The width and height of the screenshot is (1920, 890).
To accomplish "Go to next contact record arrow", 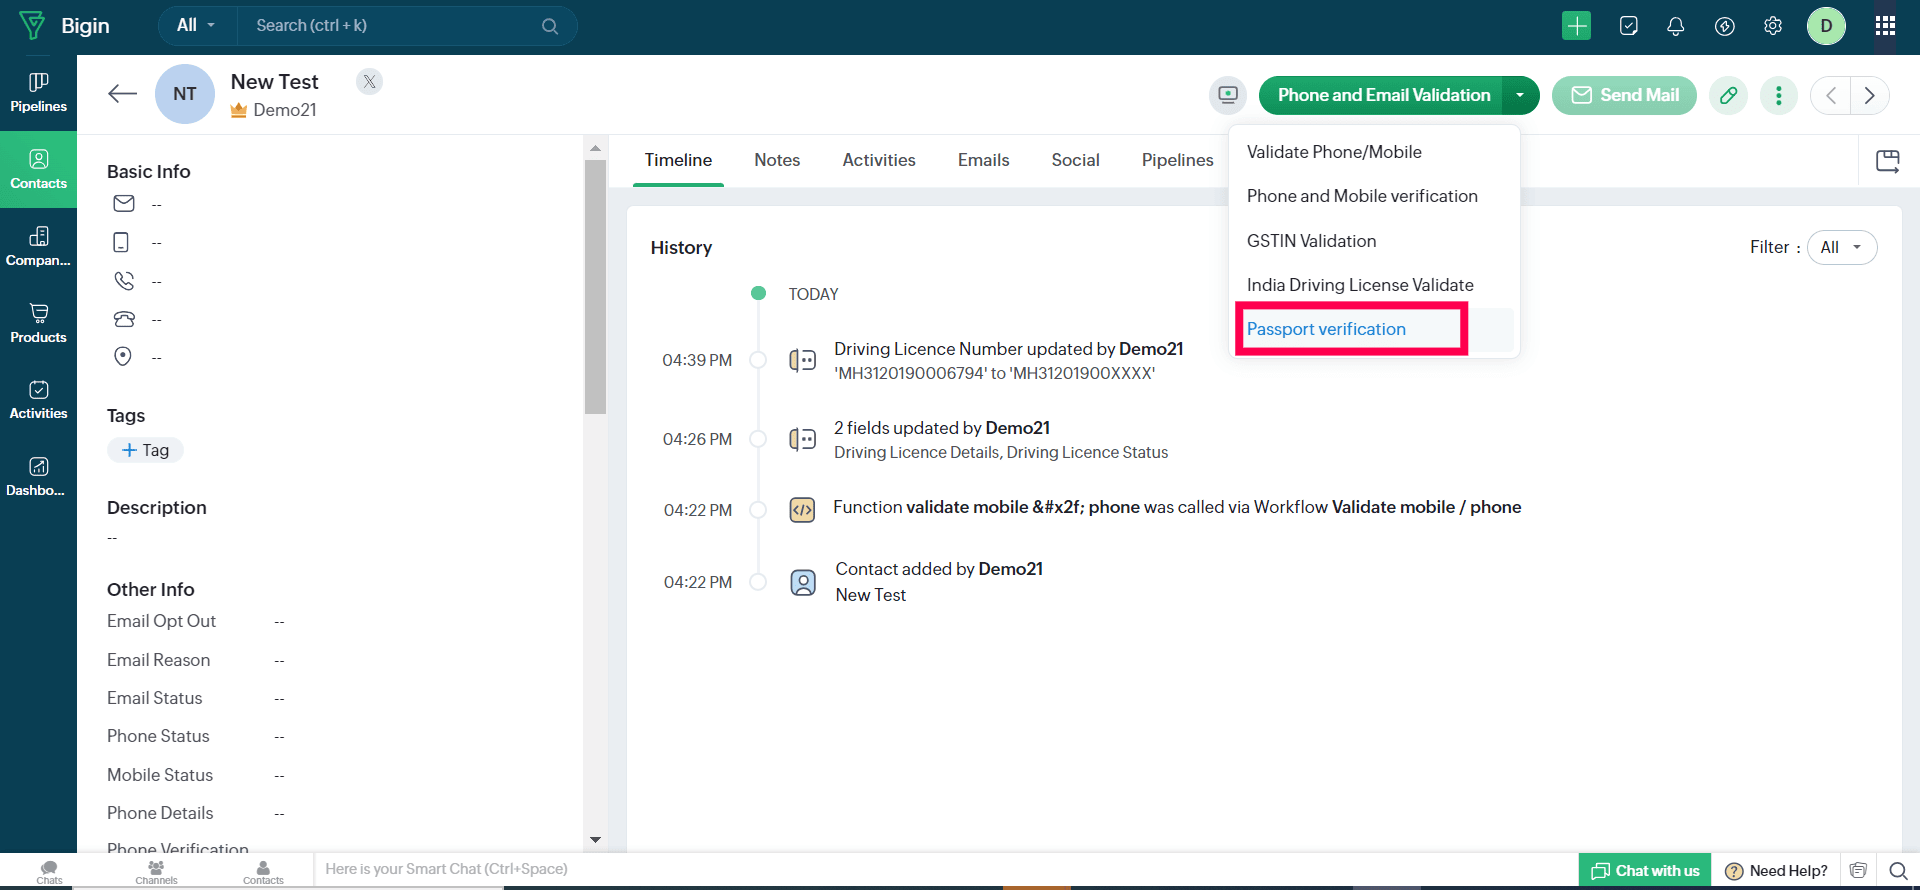I will (1869, 95).
